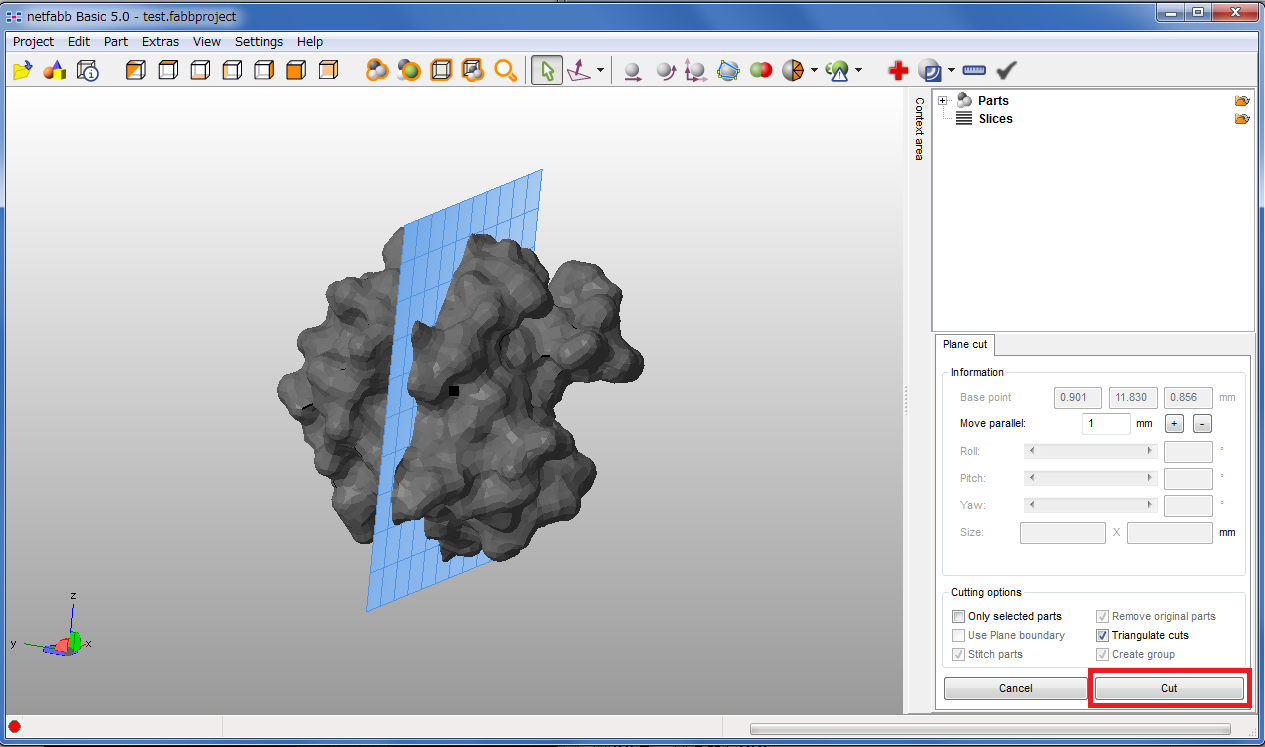Cancel the plane cut operation
1265x747 pixels.
click(1015, 688)
